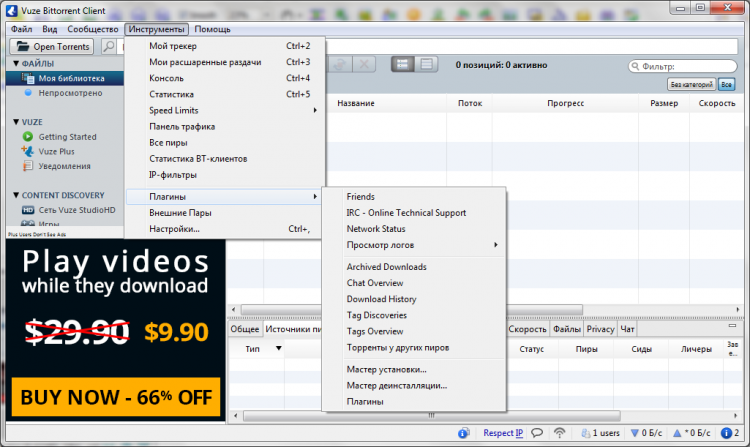Click the Моя библиотека library icon
Image resolution: width=750 pixels, height=447 pixels.
28,78
